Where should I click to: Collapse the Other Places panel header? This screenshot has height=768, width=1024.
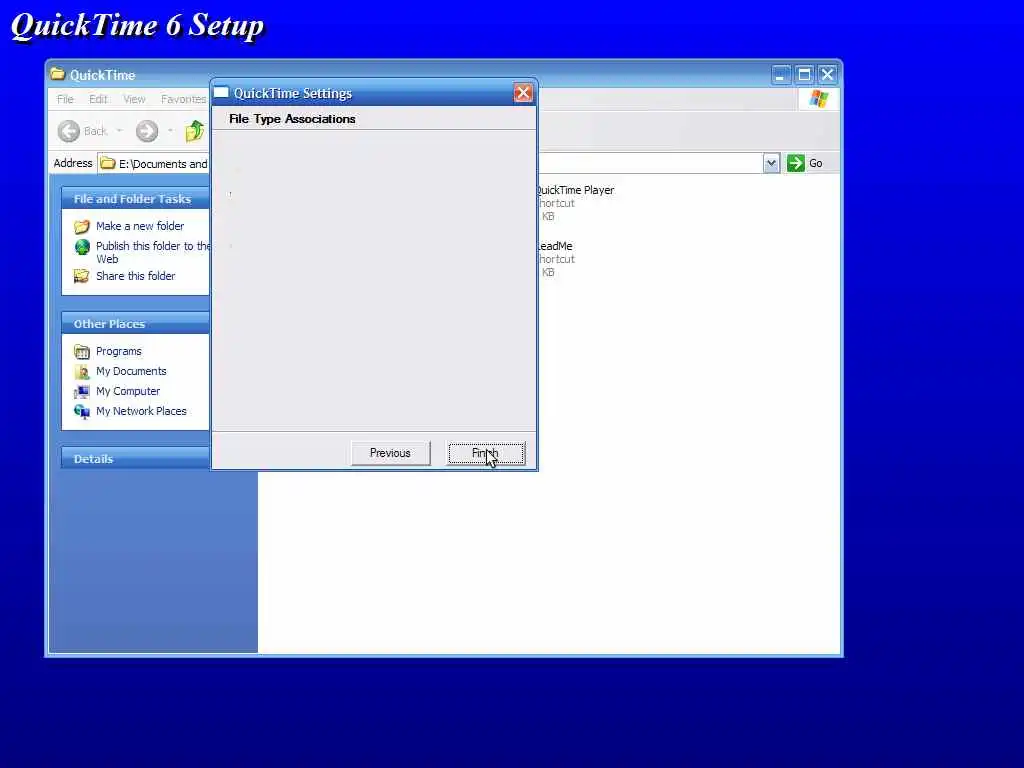(x=135, y=324)
